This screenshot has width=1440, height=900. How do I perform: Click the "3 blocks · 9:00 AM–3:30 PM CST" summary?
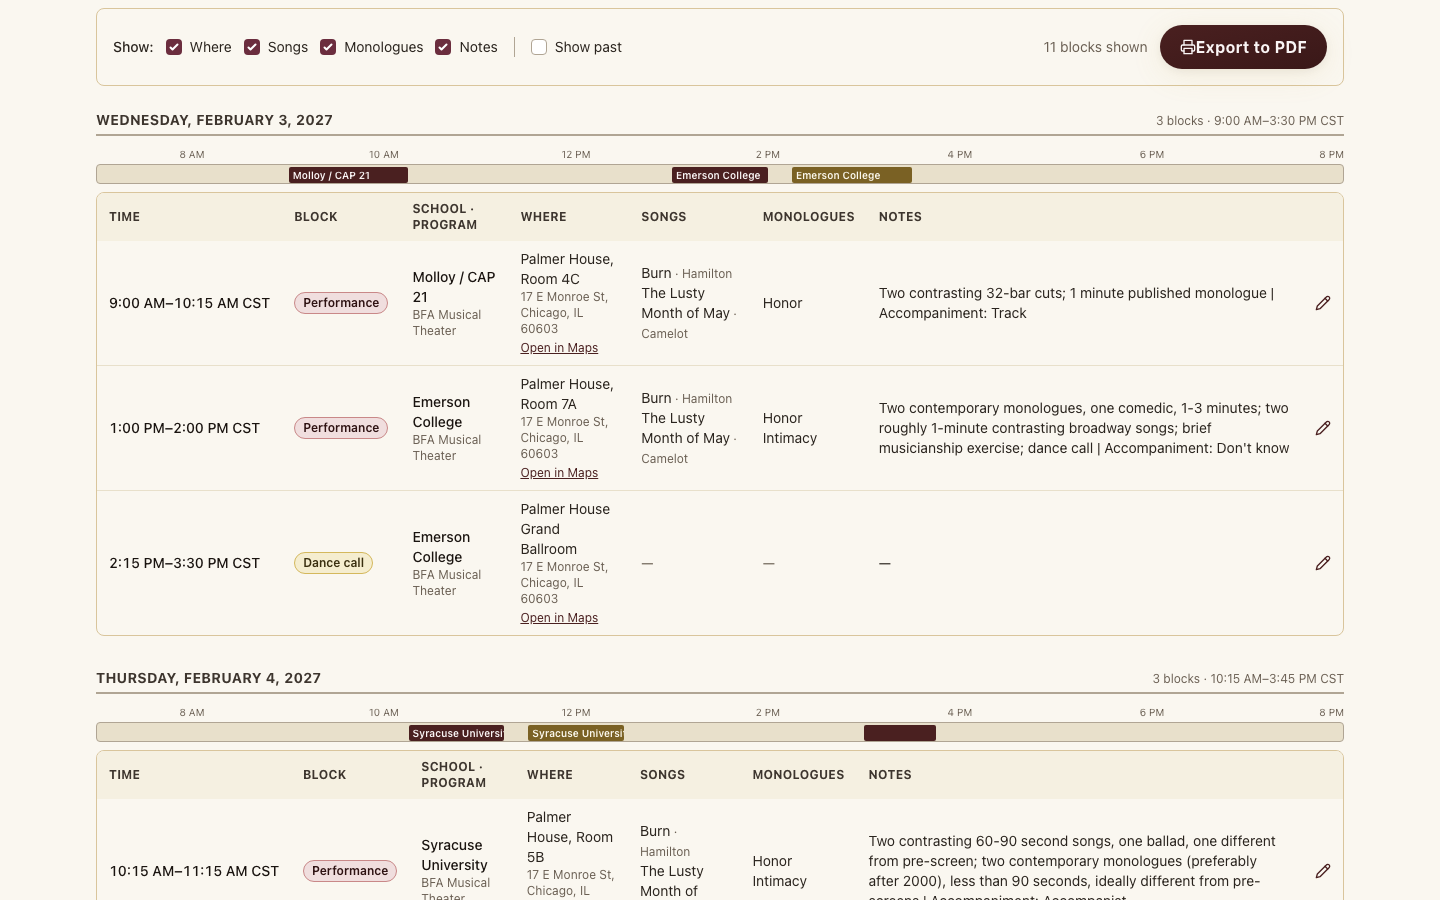click(1250, 121)
